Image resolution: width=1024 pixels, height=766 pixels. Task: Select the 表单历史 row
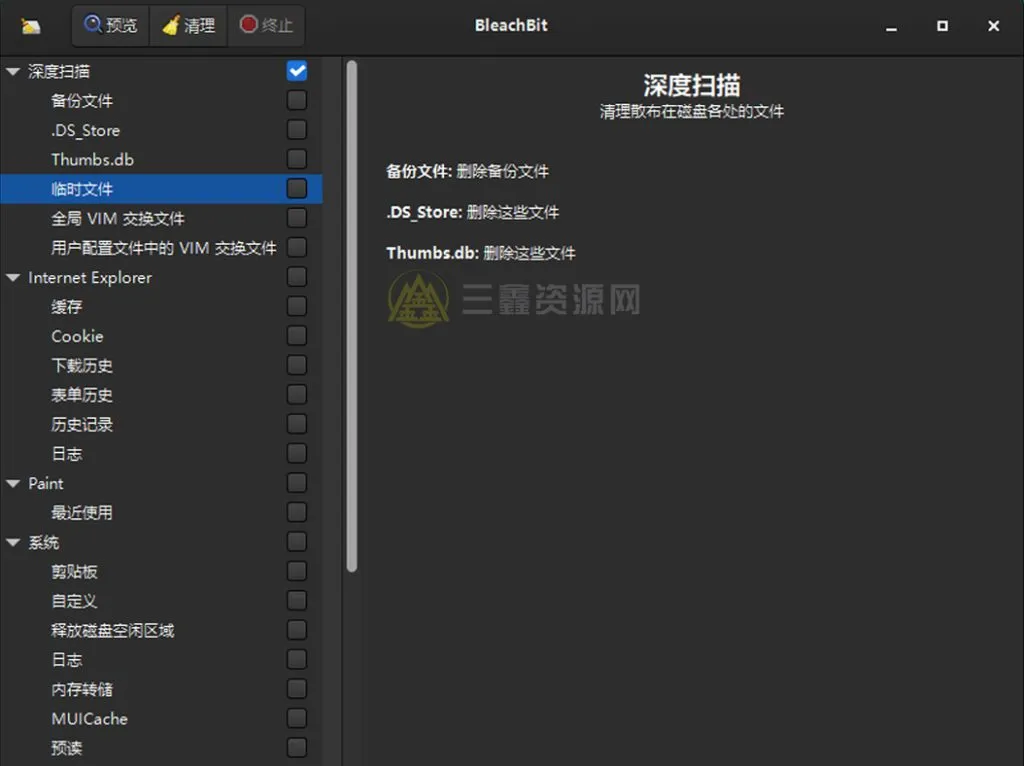161,394
